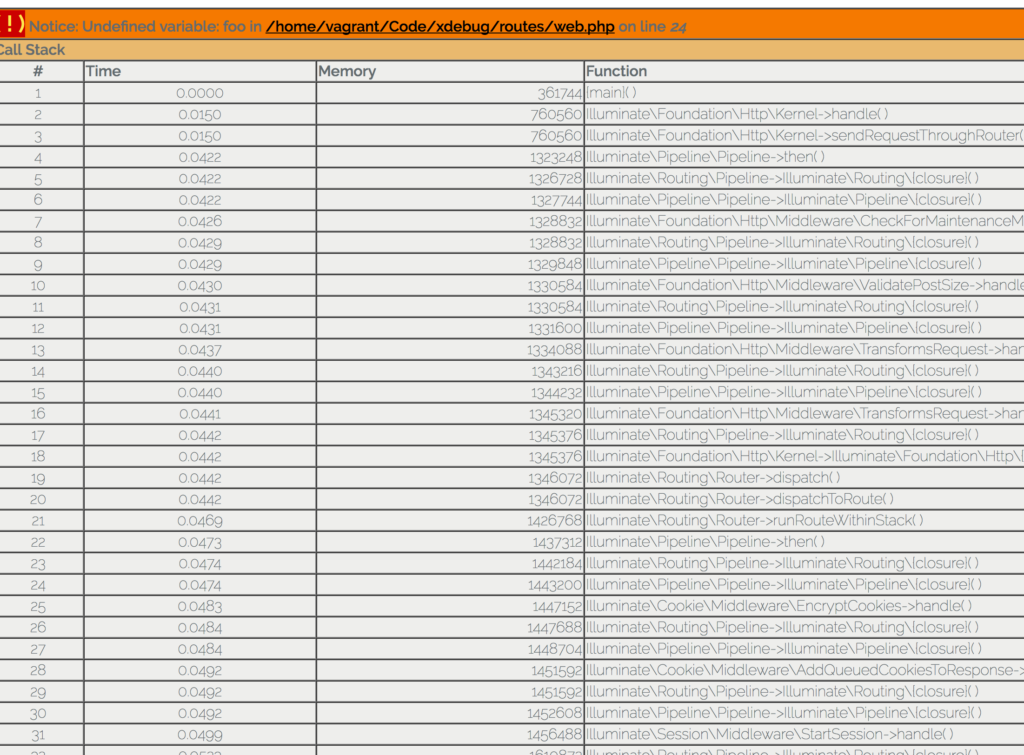
Task: Click 'Notice: Undefined variable: foo' message text
Action: (x=138, y=27)
